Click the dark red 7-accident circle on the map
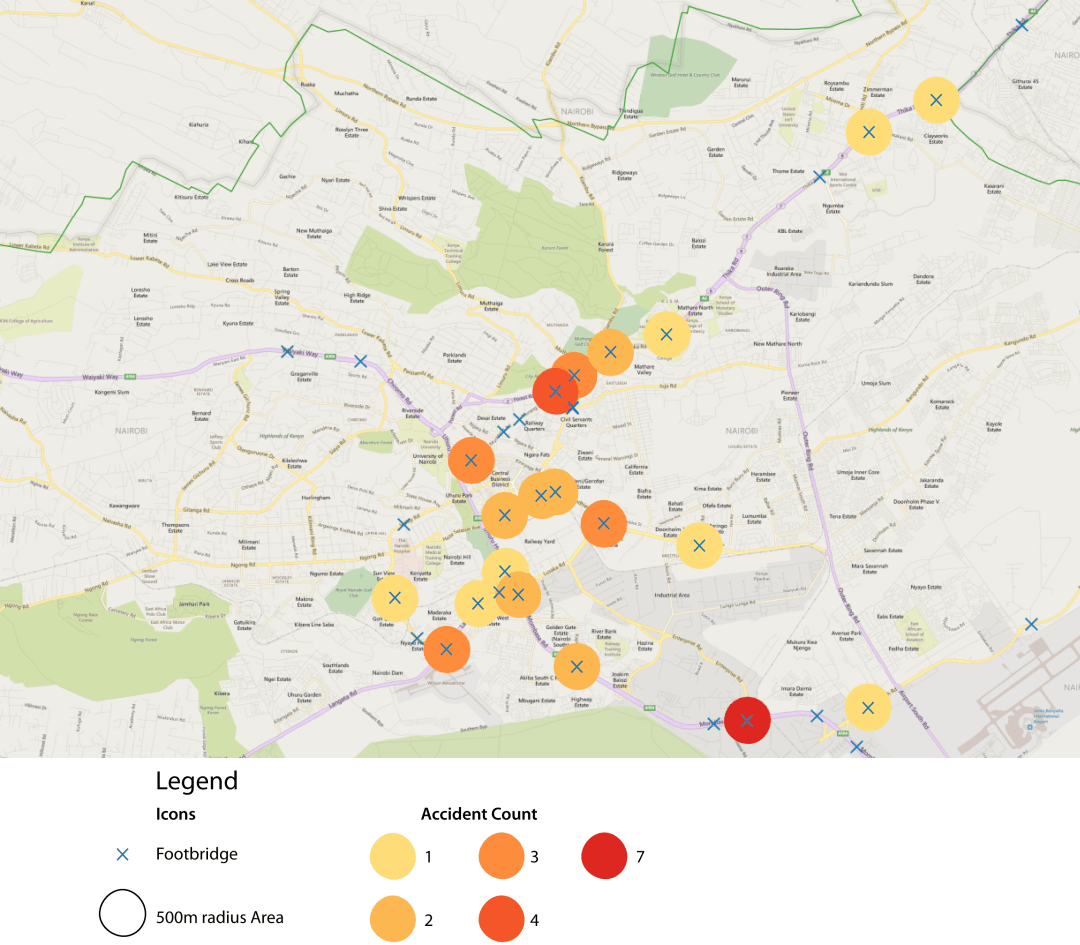Screen dimensions: 1080x945 (746, 719)
